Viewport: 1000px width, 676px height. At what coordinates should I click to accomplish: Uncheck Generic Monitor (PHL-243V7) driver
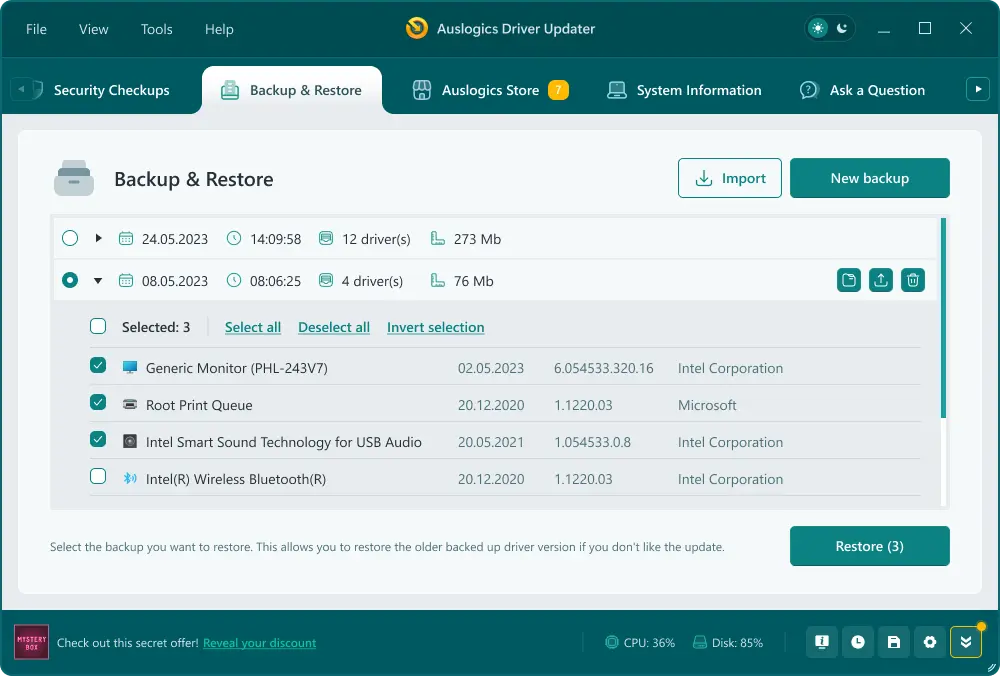pos(98,366)
